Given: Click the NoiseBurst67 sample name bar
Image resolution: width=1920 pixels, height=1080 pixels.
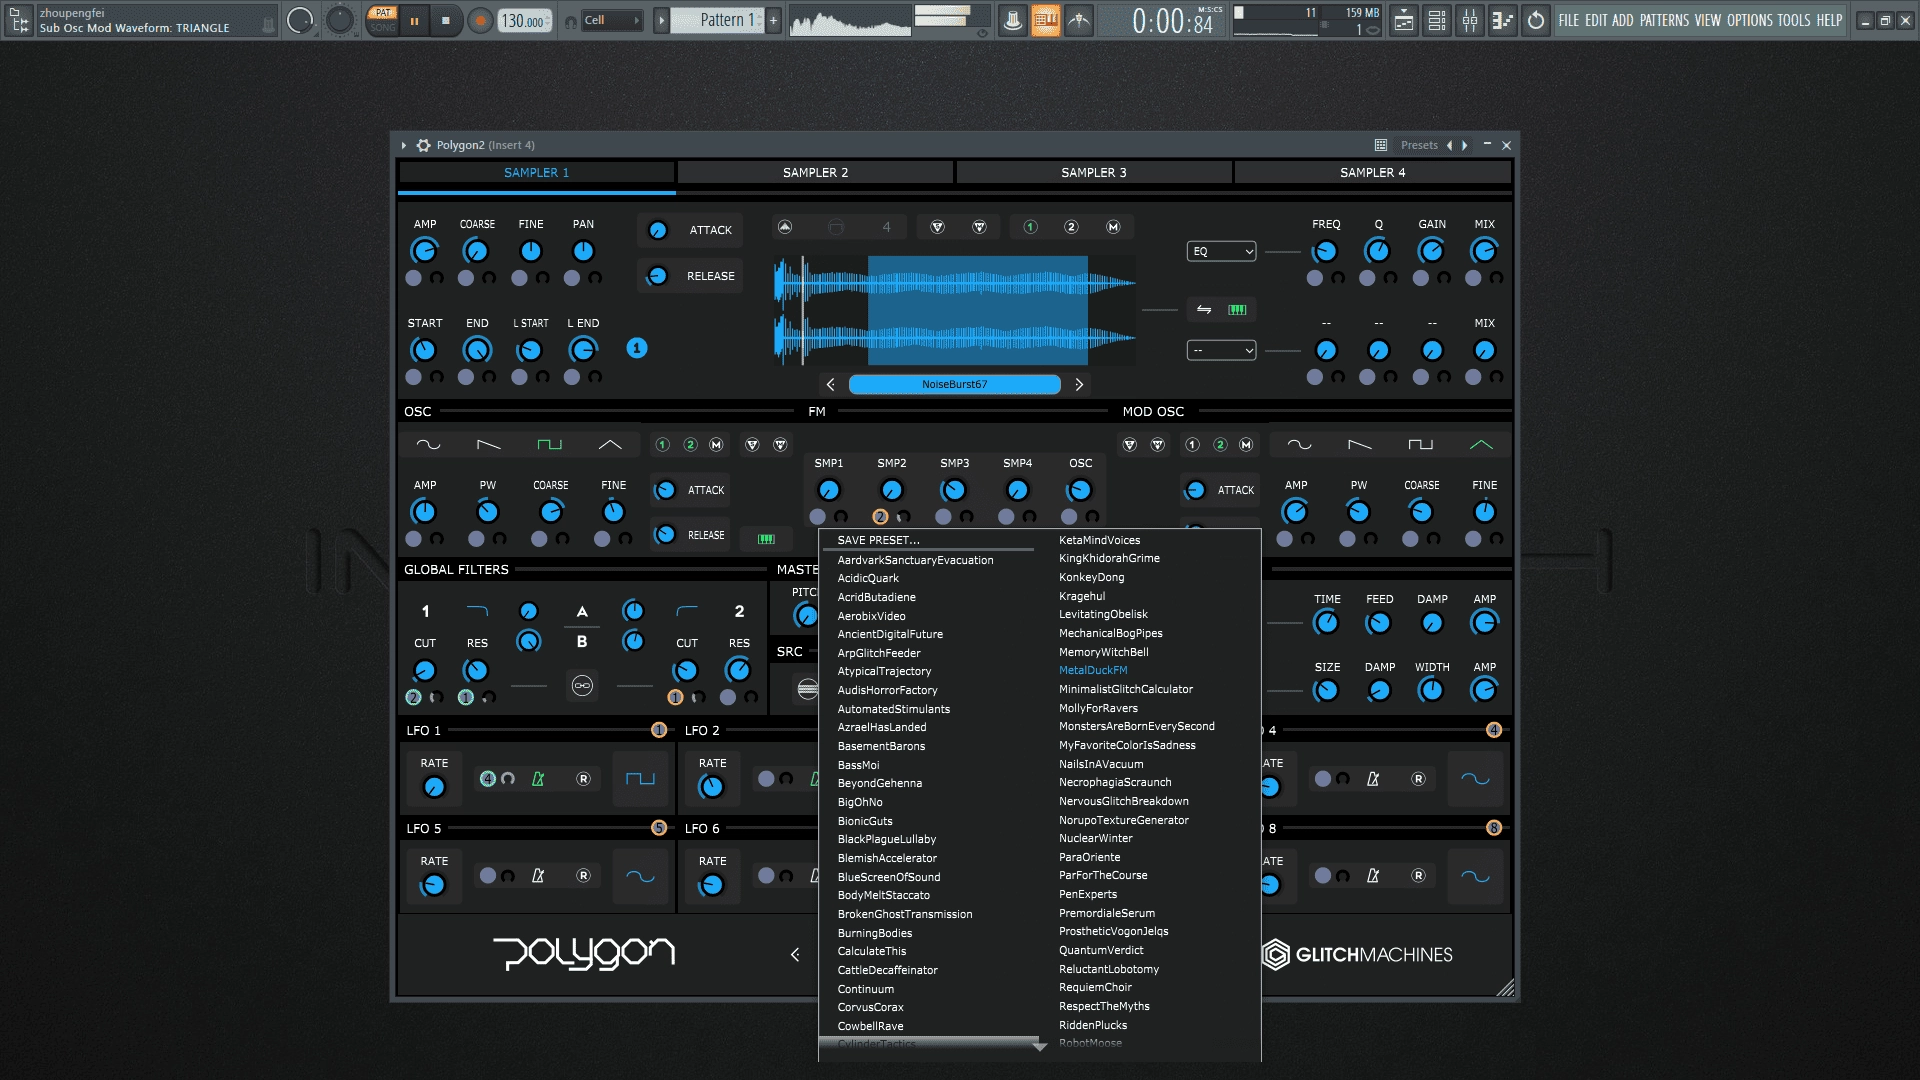Looking at the screenshot, I should 954,385.
